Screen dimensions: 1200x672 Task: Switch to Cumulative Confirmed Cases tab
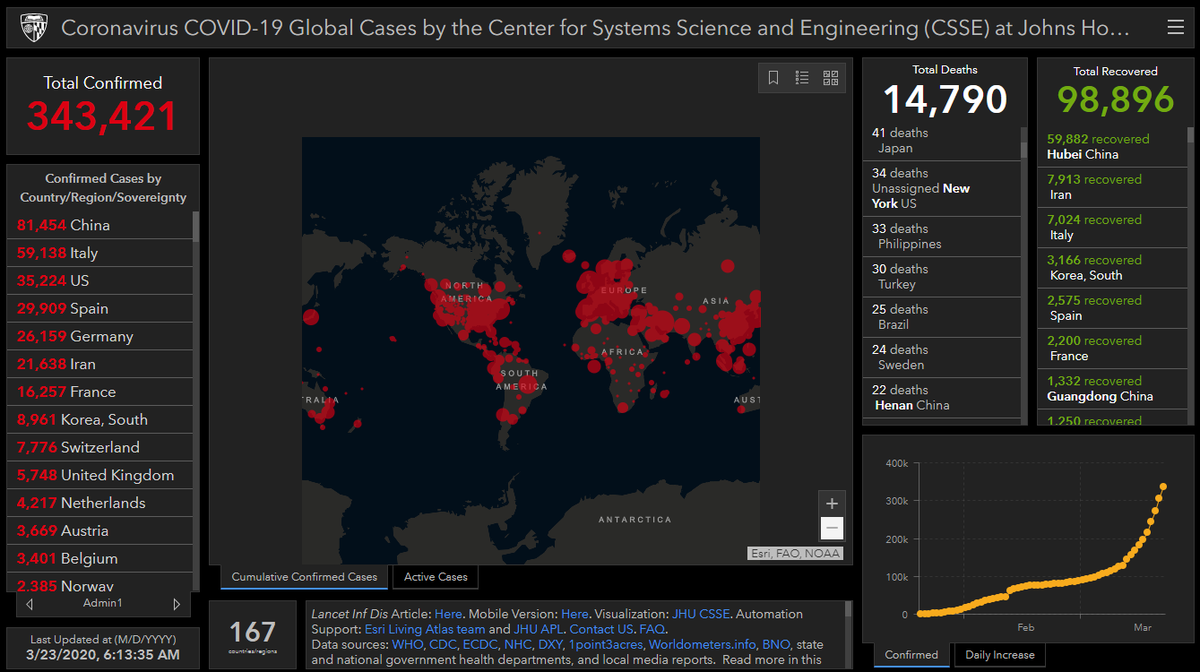pos(304,577)
